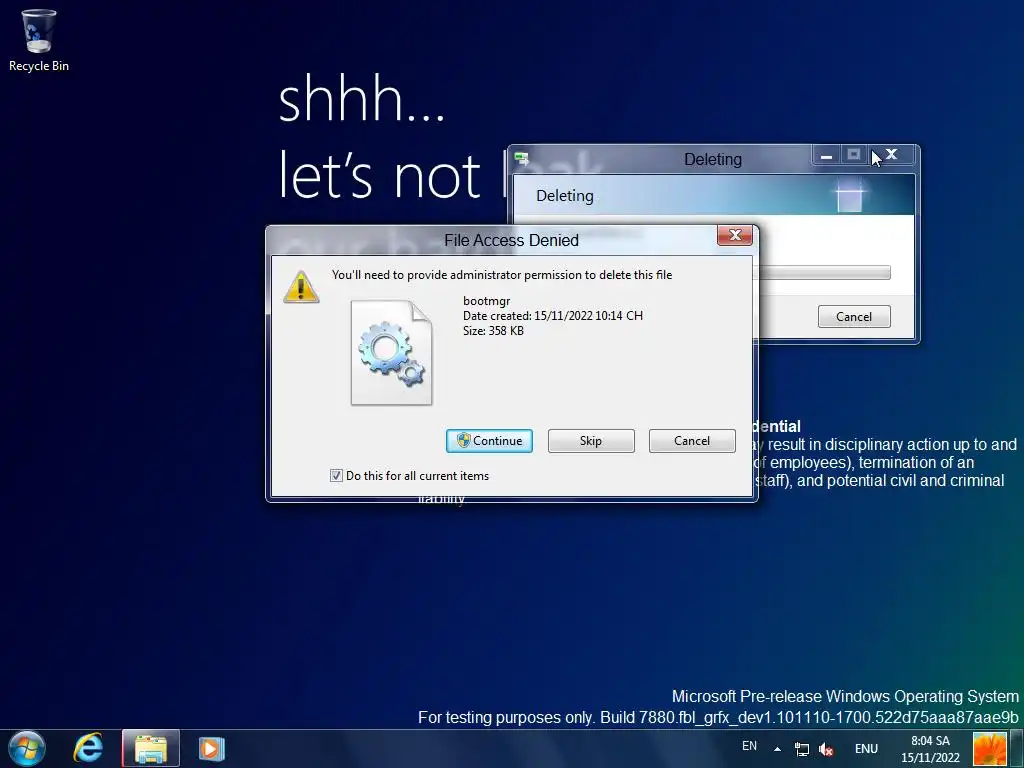Image resolution: width=1024 pixels, height=768 pixels.
Task: Click the ENU keyboard layout indicator
Action: pyautogui.click(x=867, y=749)
